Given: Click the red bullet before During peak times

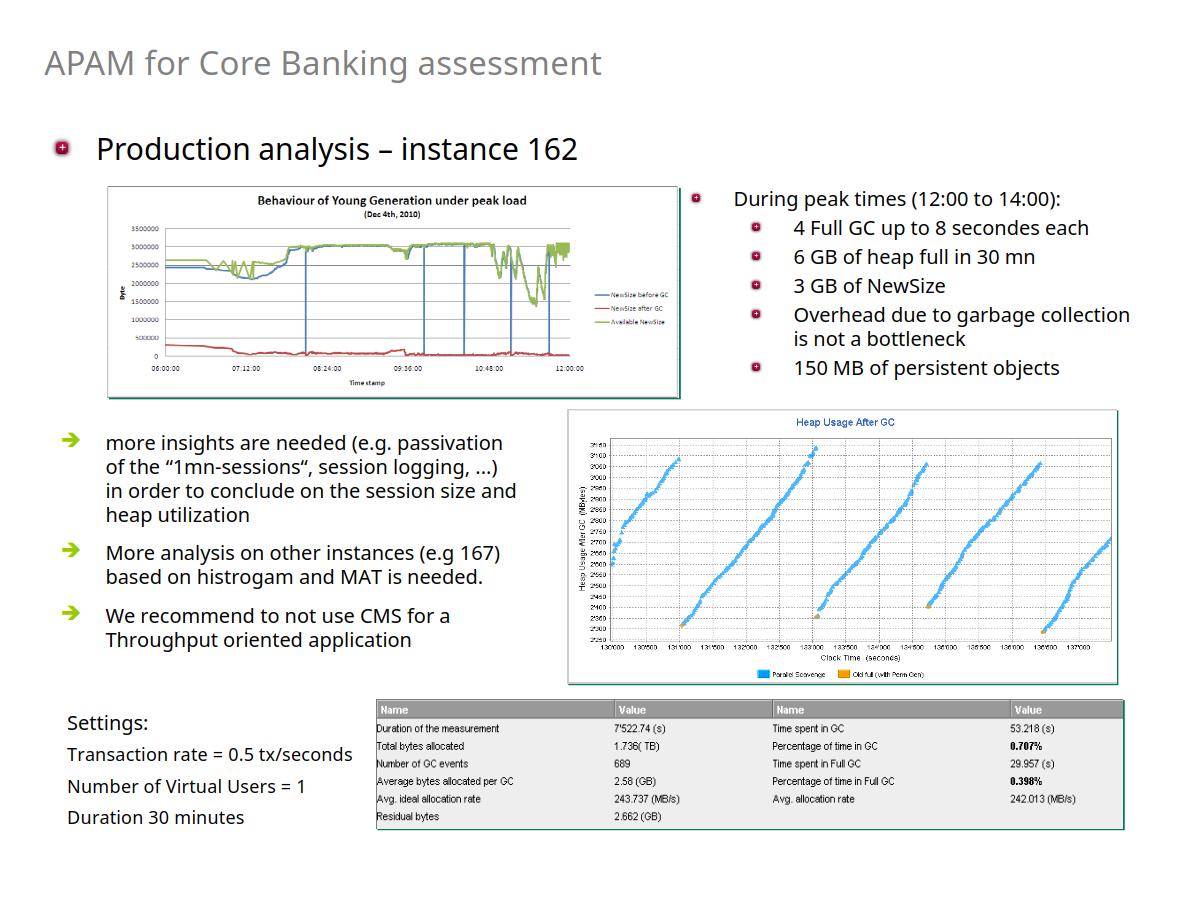Looking at the screenshot, I should coord(696,198).
